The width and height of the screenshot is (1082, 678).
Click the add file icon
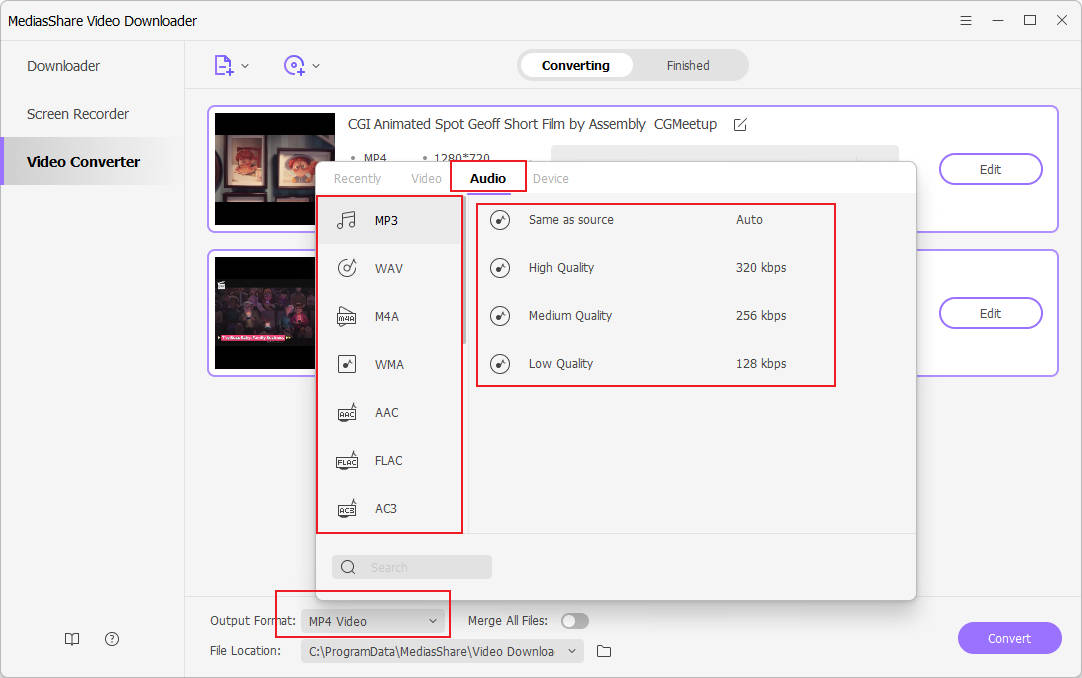224,66
